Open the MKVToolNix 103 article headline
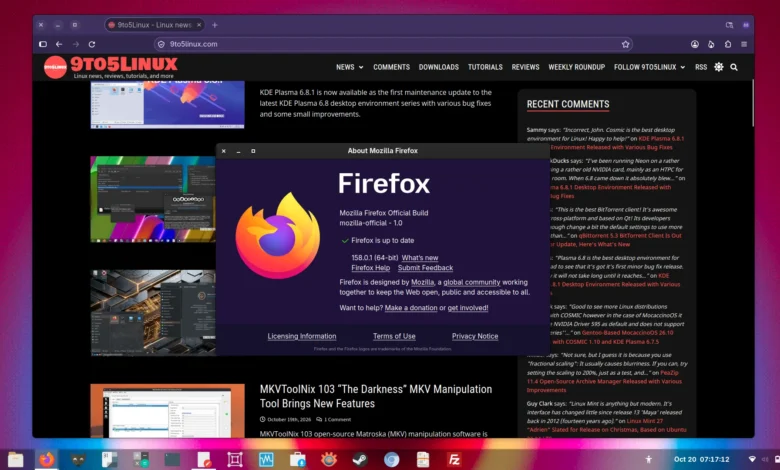Viewport: 780px width, 470px height. [x=376, y=396]
